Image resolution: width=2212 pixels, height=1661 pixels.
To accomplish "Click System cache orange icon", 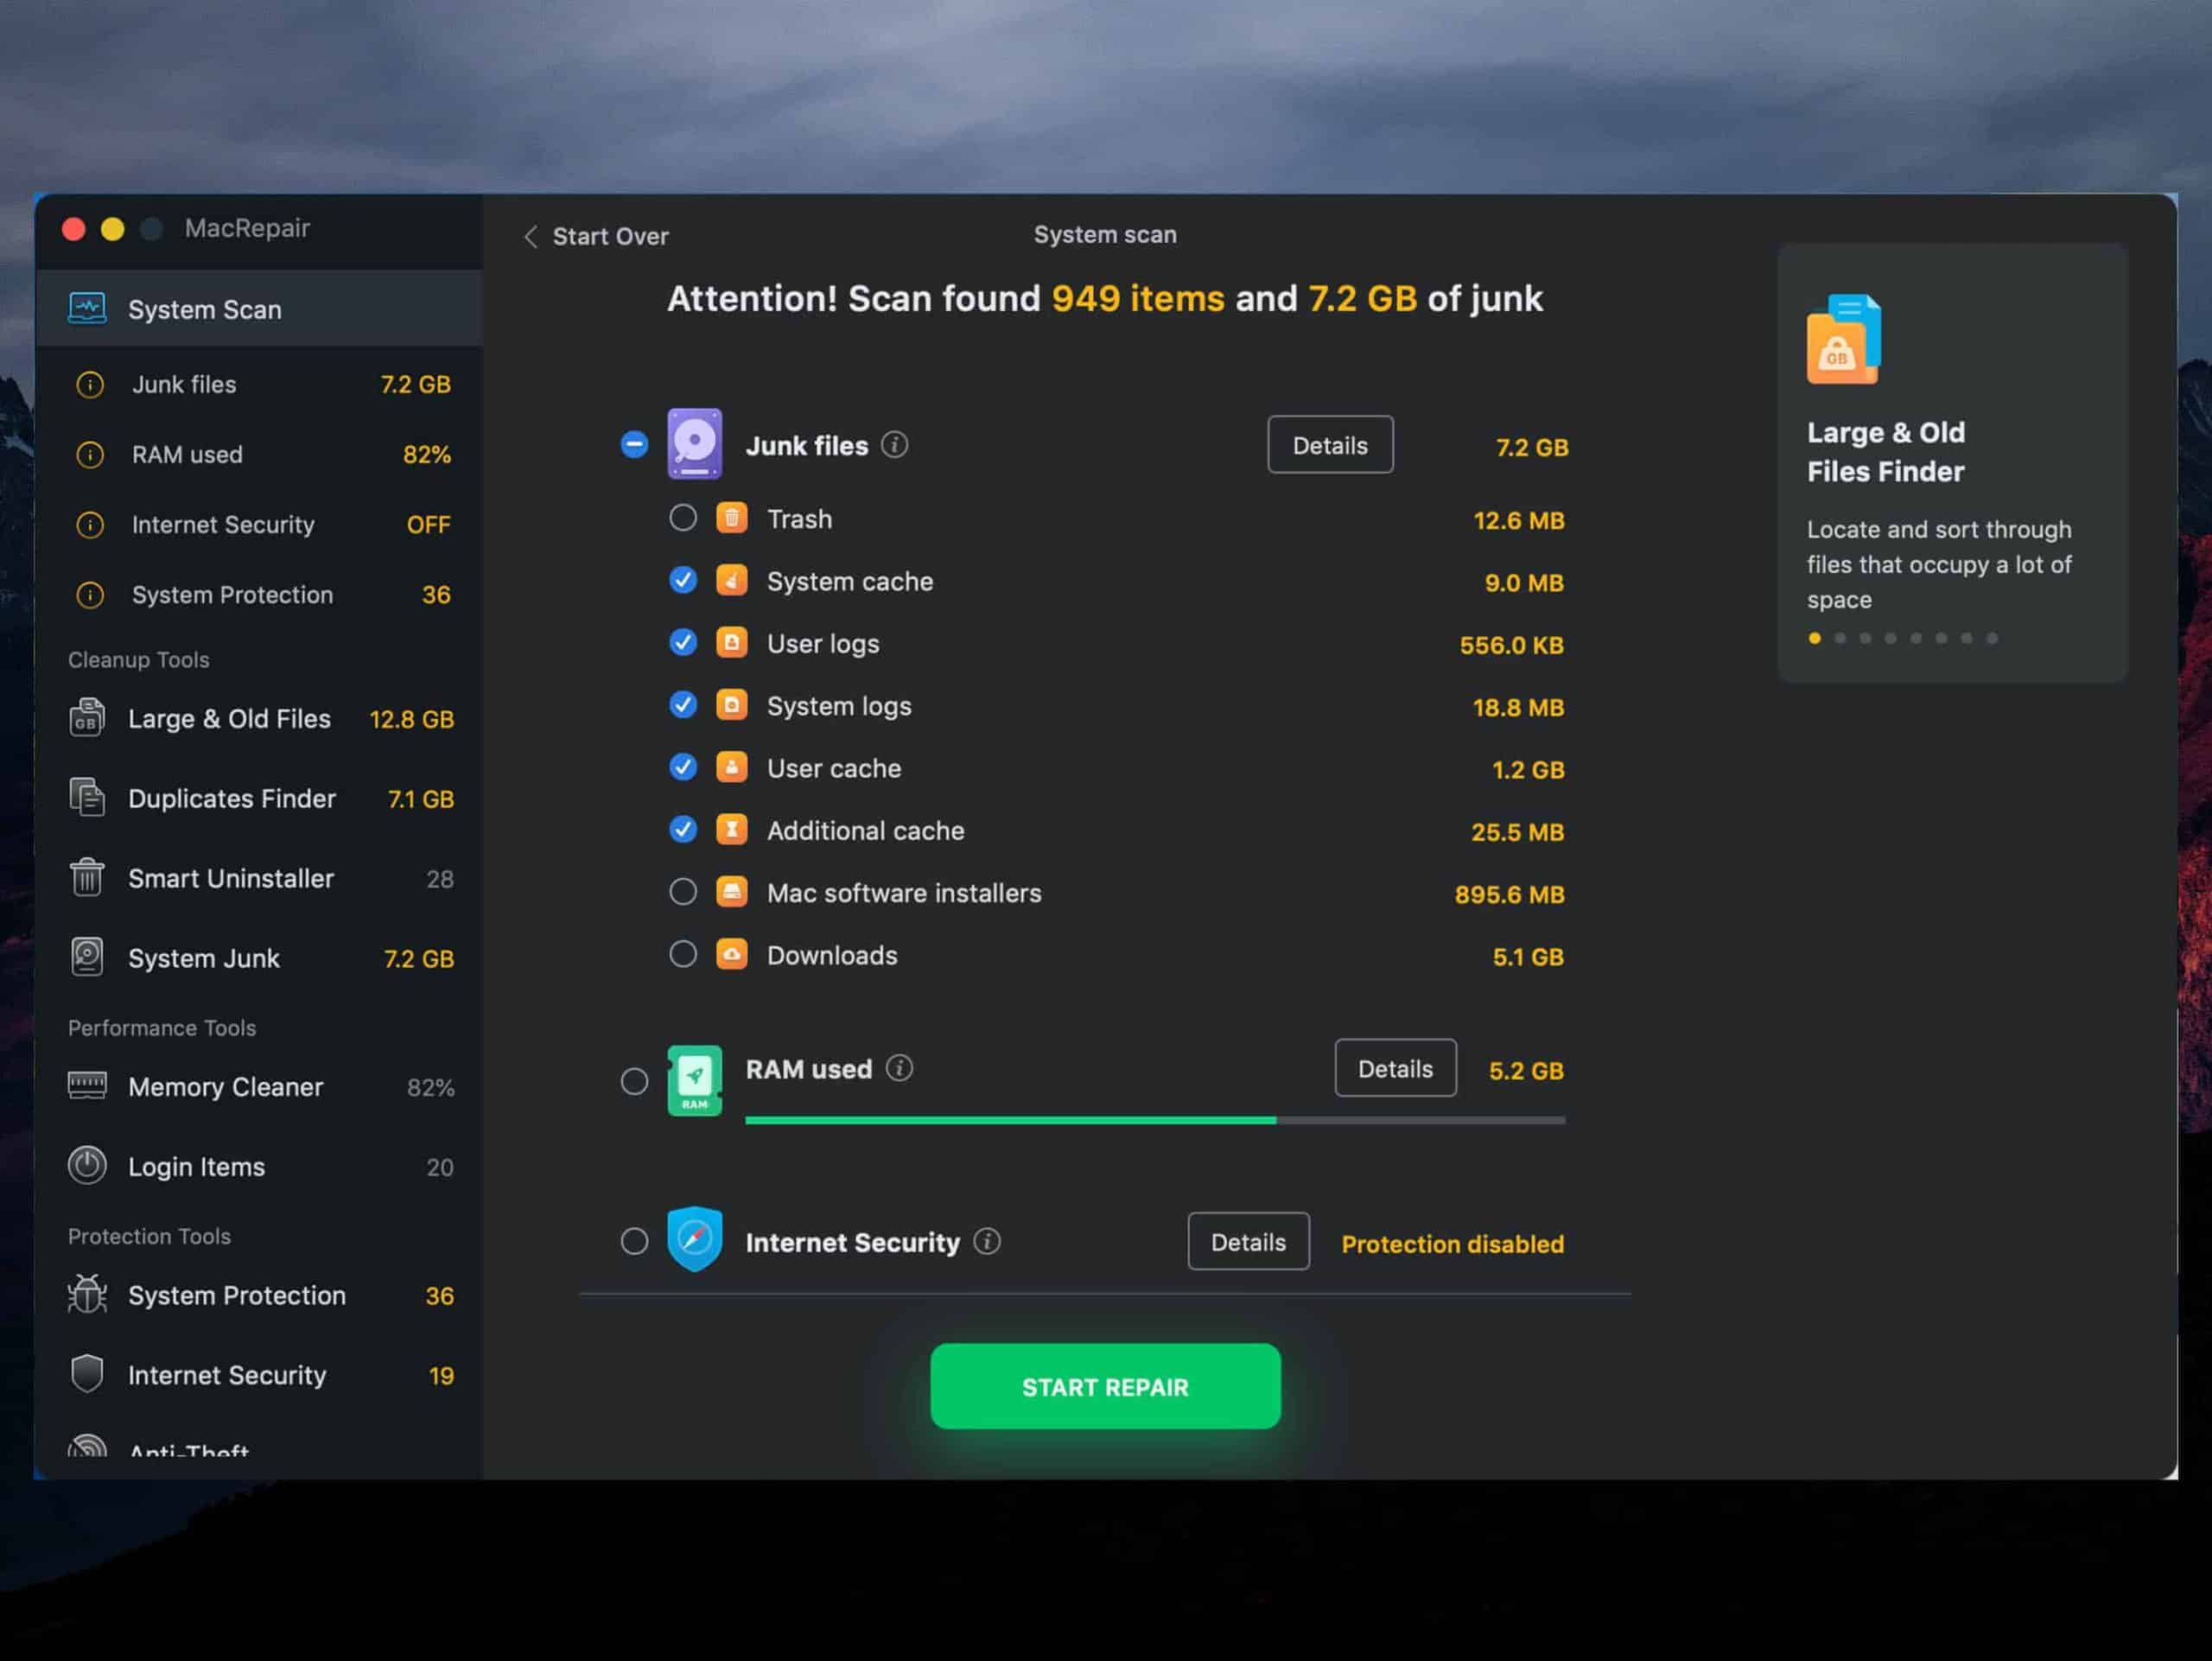I will tap(732, 580).
